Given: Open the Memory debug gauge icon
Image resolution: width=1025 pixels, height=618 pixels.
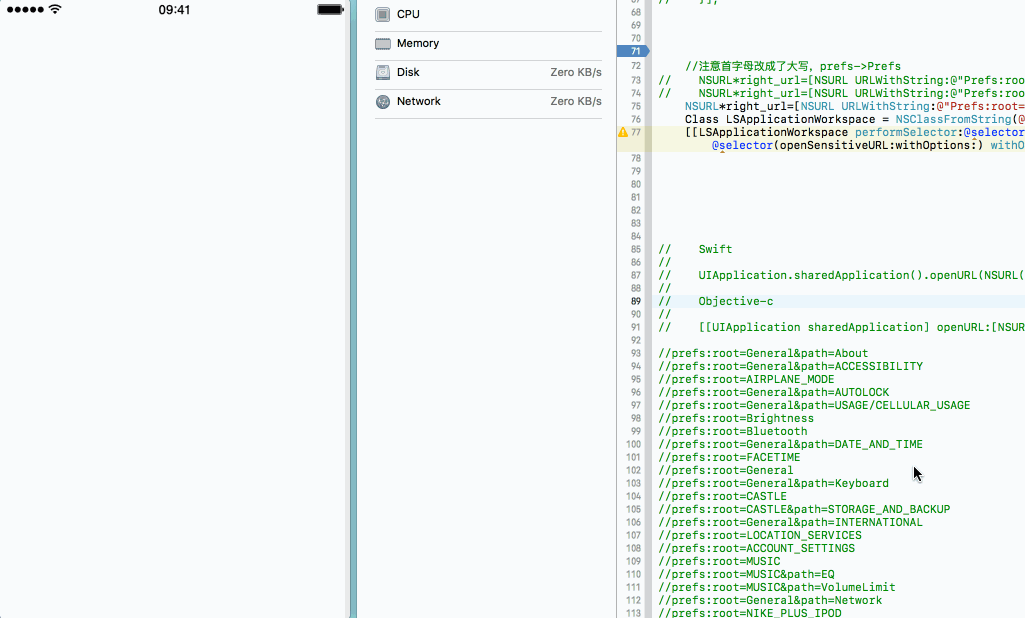Looking at the screenshot, I should click(382, 44).
